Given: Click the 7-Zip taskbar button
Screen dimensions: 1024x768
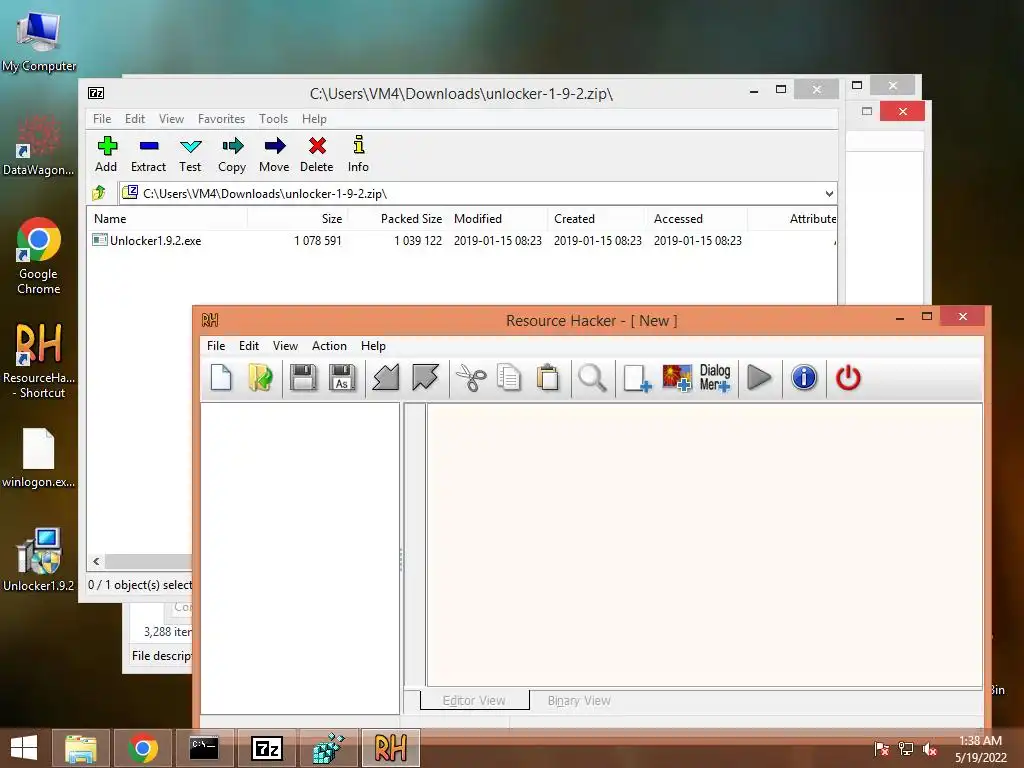Looking at the screenshot, I should click(x=266, y=748).
